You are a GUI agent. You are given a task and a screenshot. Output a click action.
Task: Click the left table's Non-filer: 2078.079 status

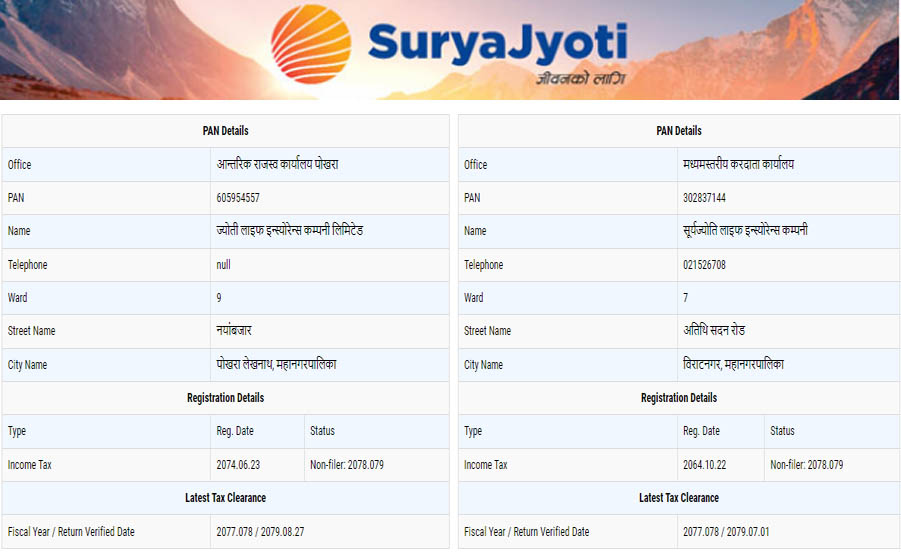(347, 465)
